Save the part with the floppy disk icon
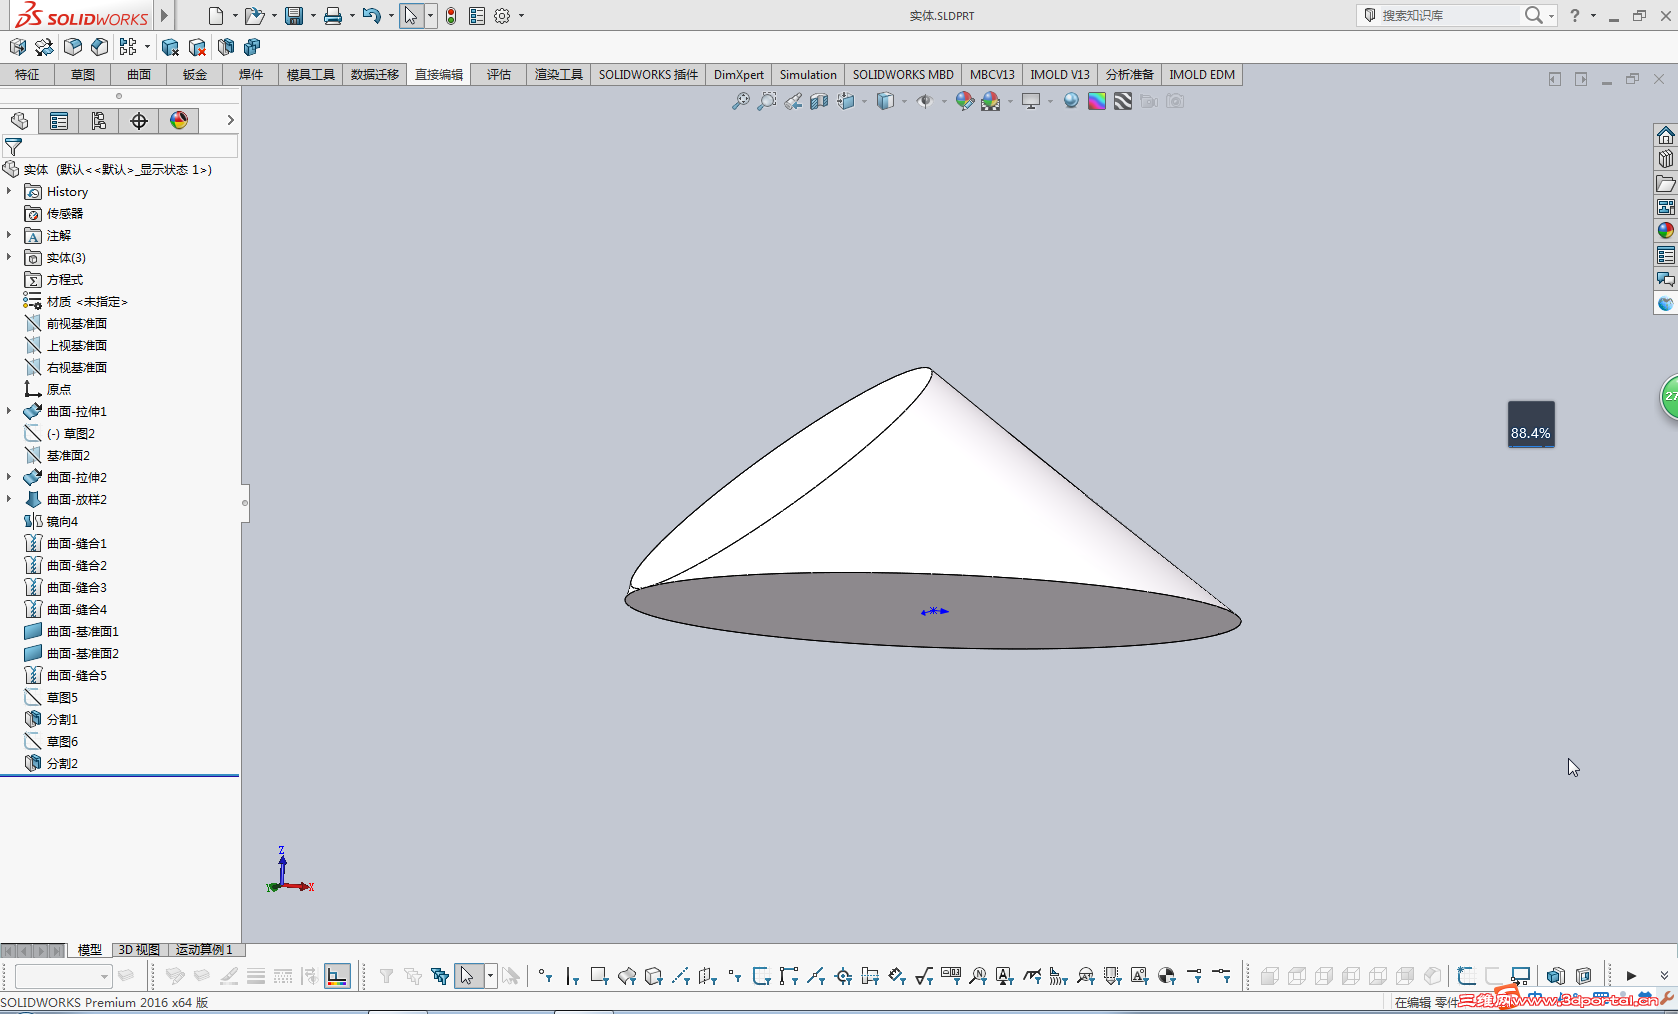 294,16
